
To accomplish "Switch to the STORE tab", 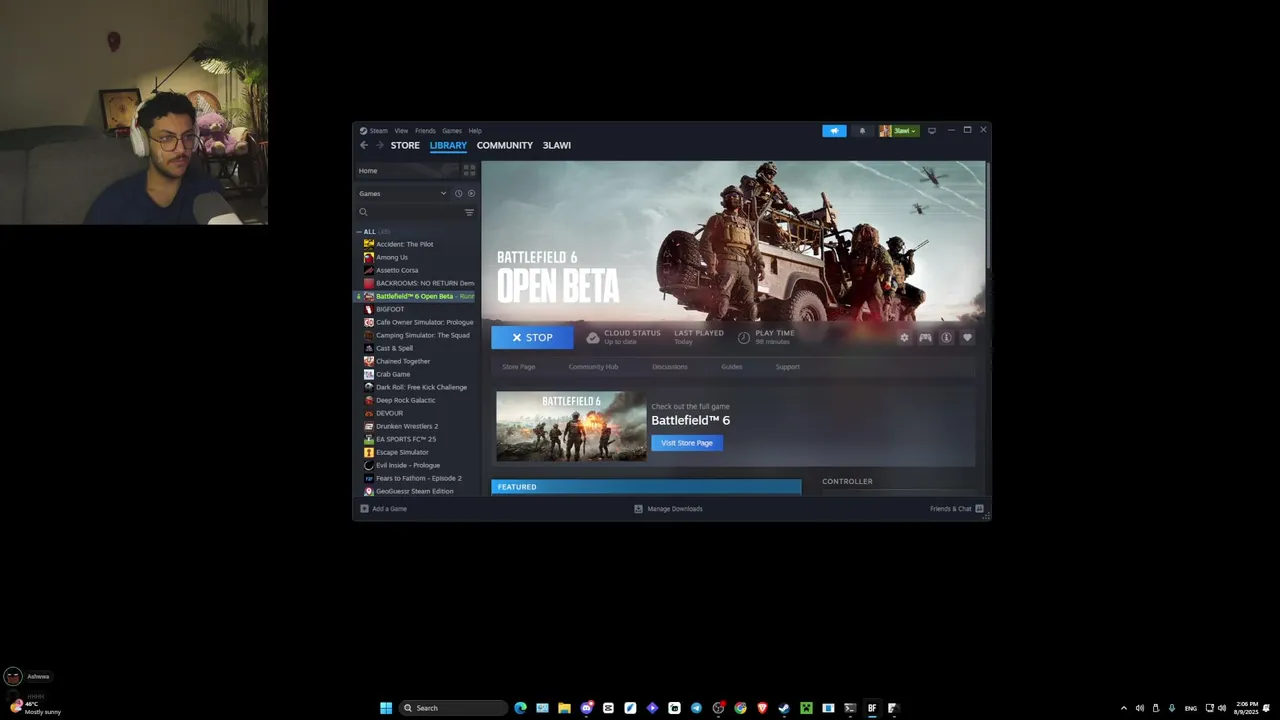I will 405,146.
